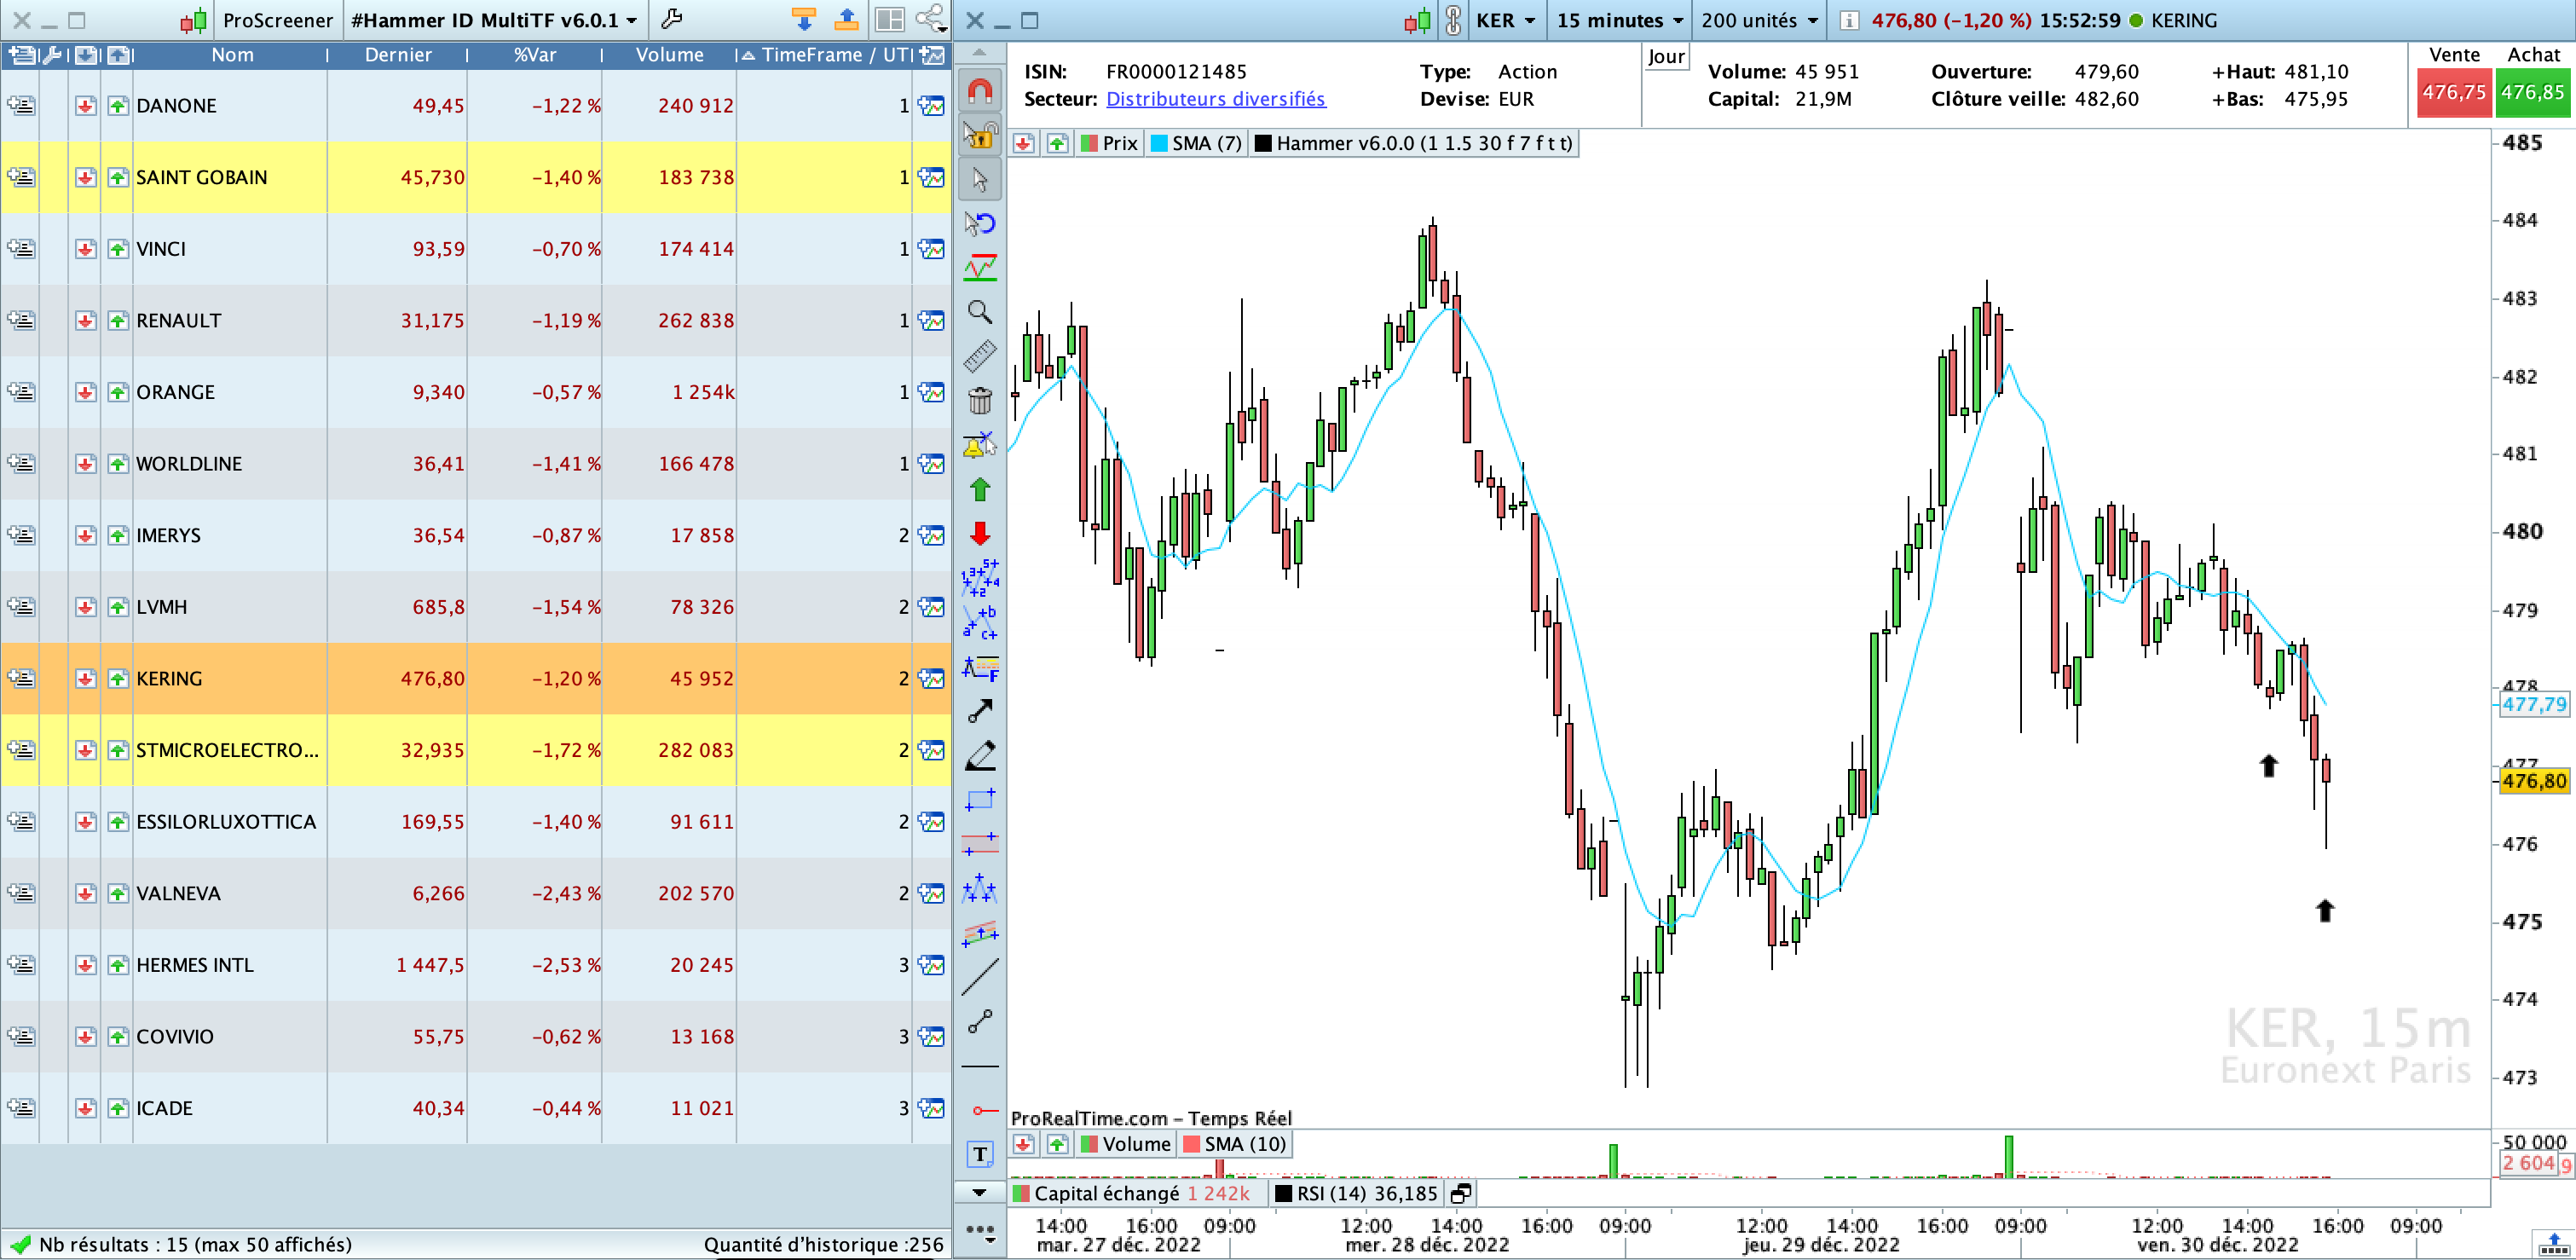Select the segment line tool
Image resolution: width=2576 pixels, height=1260 pixels.
(980, 1021)
